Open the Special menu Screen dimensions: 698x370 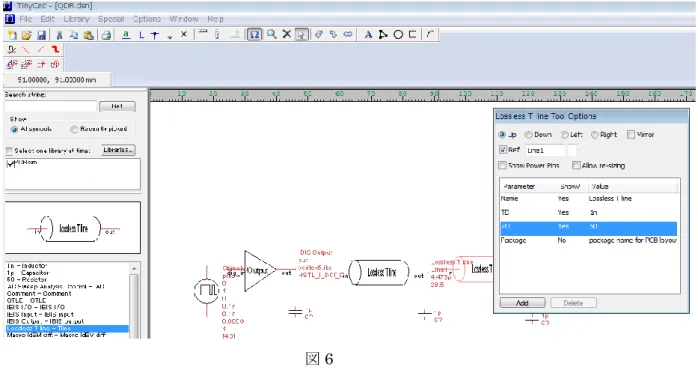tap(111, 19)
